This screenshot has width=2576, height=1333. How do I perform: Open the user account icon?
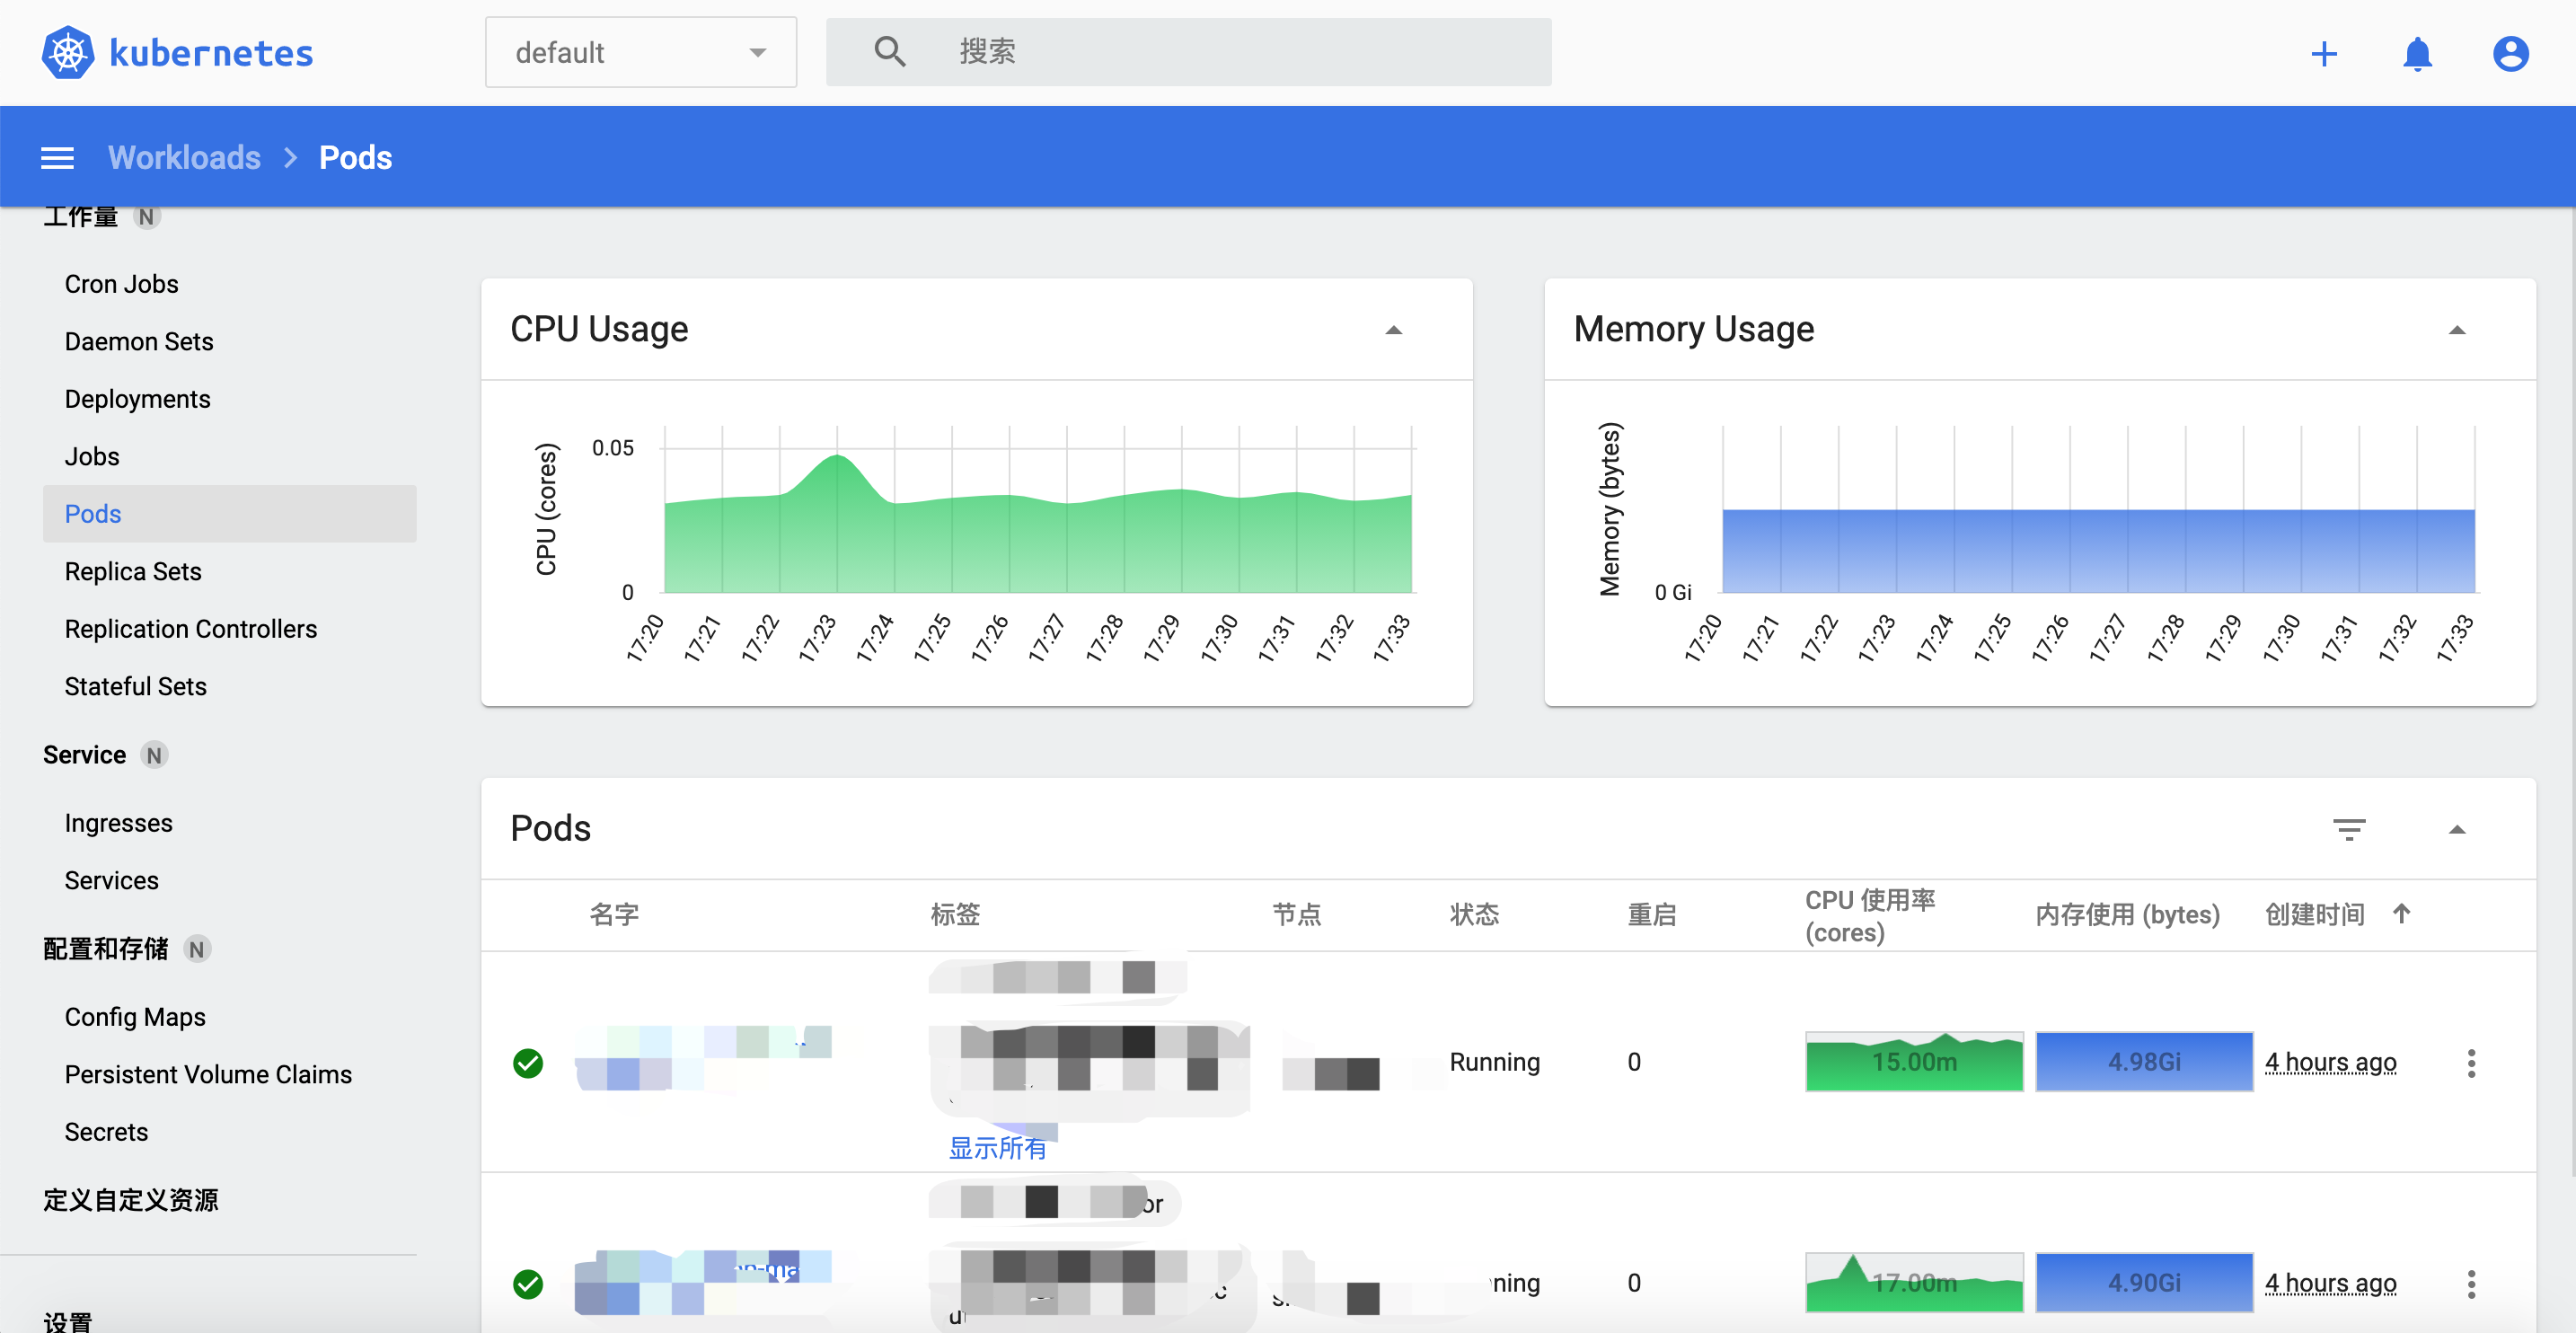click(x=2510, y=53)
